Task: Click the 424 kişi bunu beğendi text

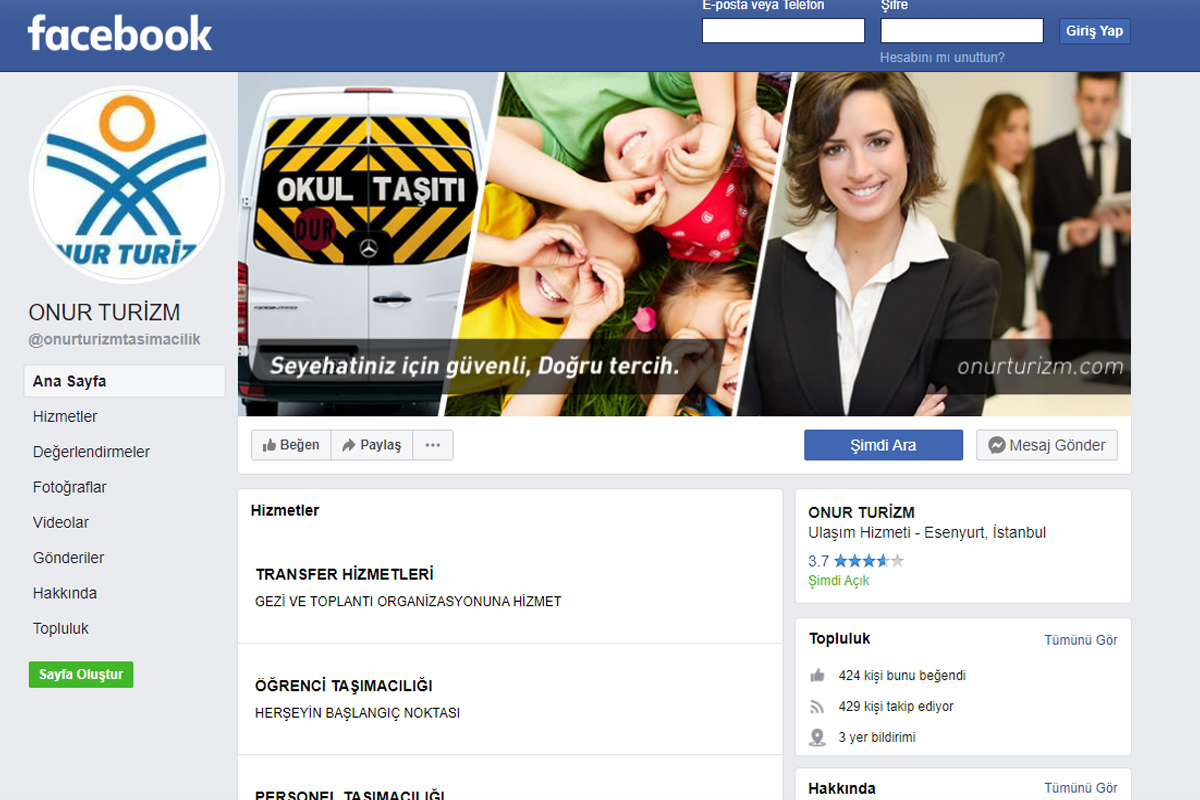Action: (902, 676)
